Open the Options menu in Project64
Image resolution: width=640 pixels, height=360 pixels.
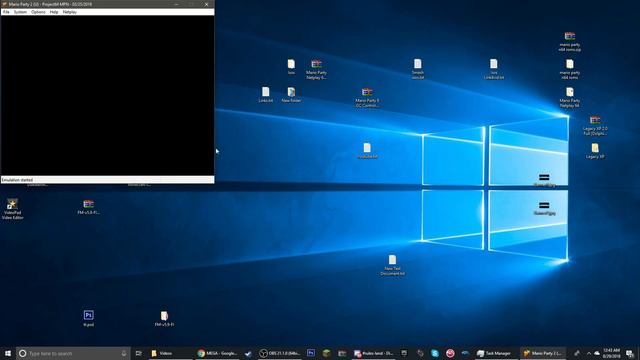coord(38,12)
